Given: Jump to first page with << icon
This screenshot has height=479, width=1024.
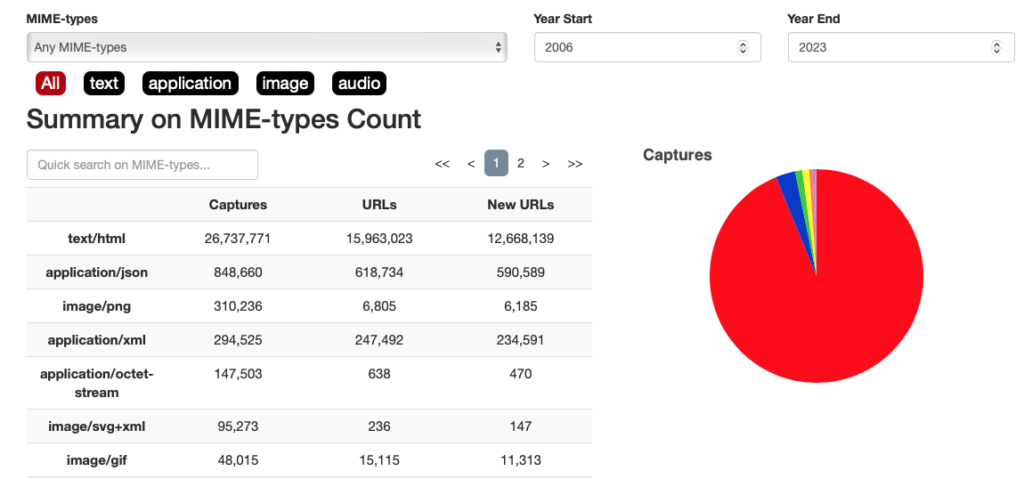Looking at the screenshot, I should click(x=442, y=164).
